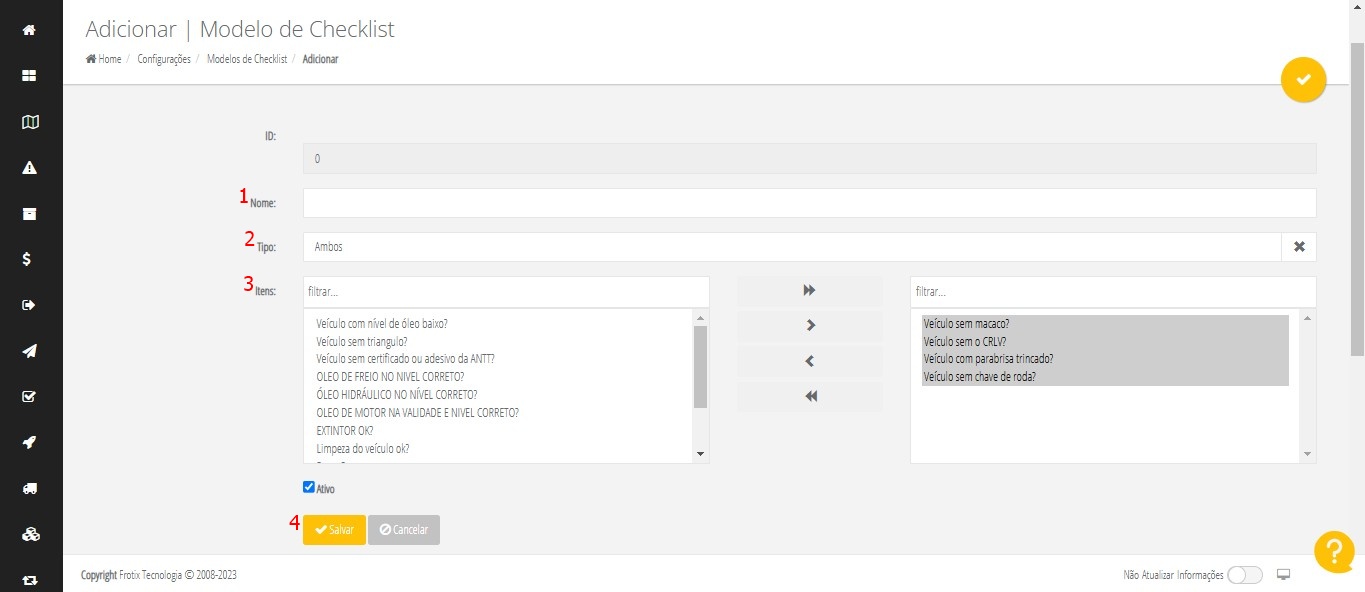Click the paper plane sidebar icon
This screenshot has width=1365, height=592.
30,351
